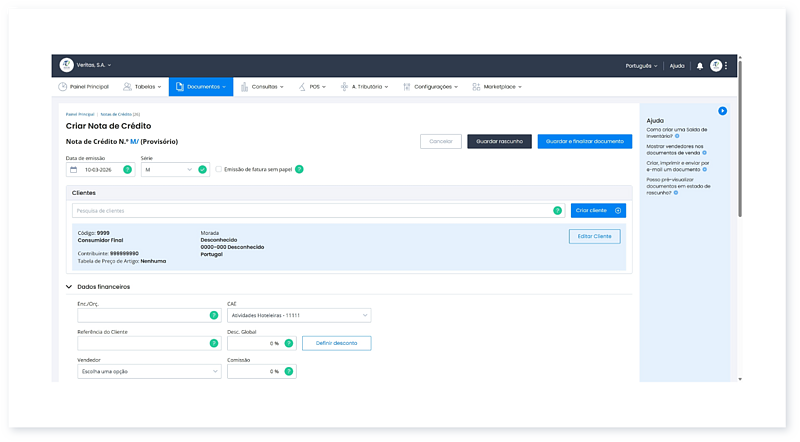This screenshot has height=442, width=800.
Task: Click help icon next to paperless invoice option
Action: tap(299, 169)
